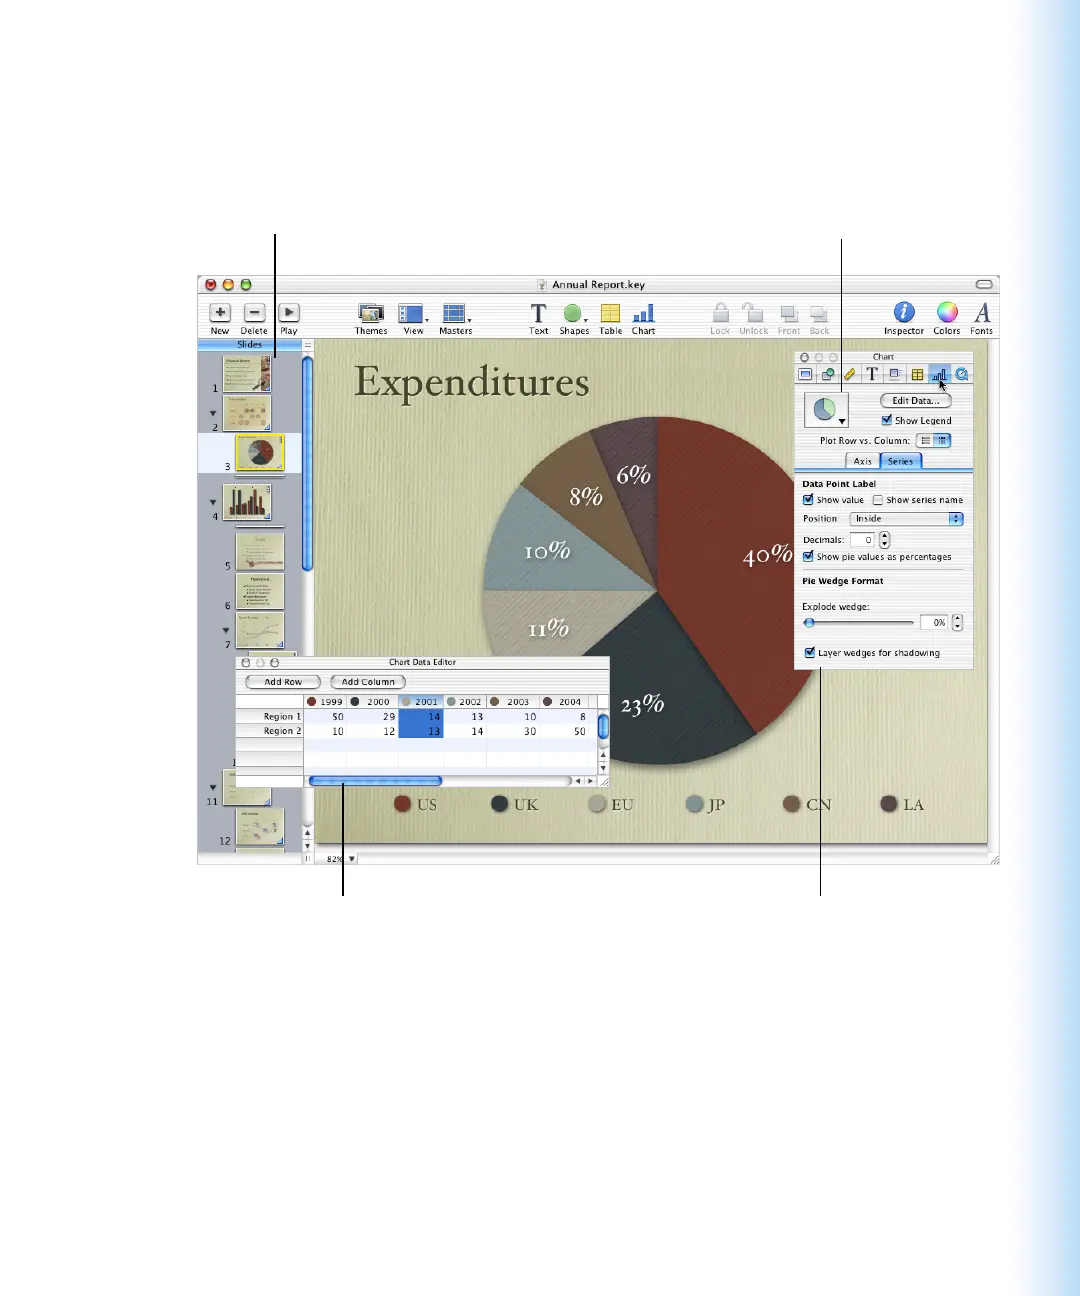Open the Themes chooser icon
This screenshot has width=1080, height=1296.
coord(371,314)
